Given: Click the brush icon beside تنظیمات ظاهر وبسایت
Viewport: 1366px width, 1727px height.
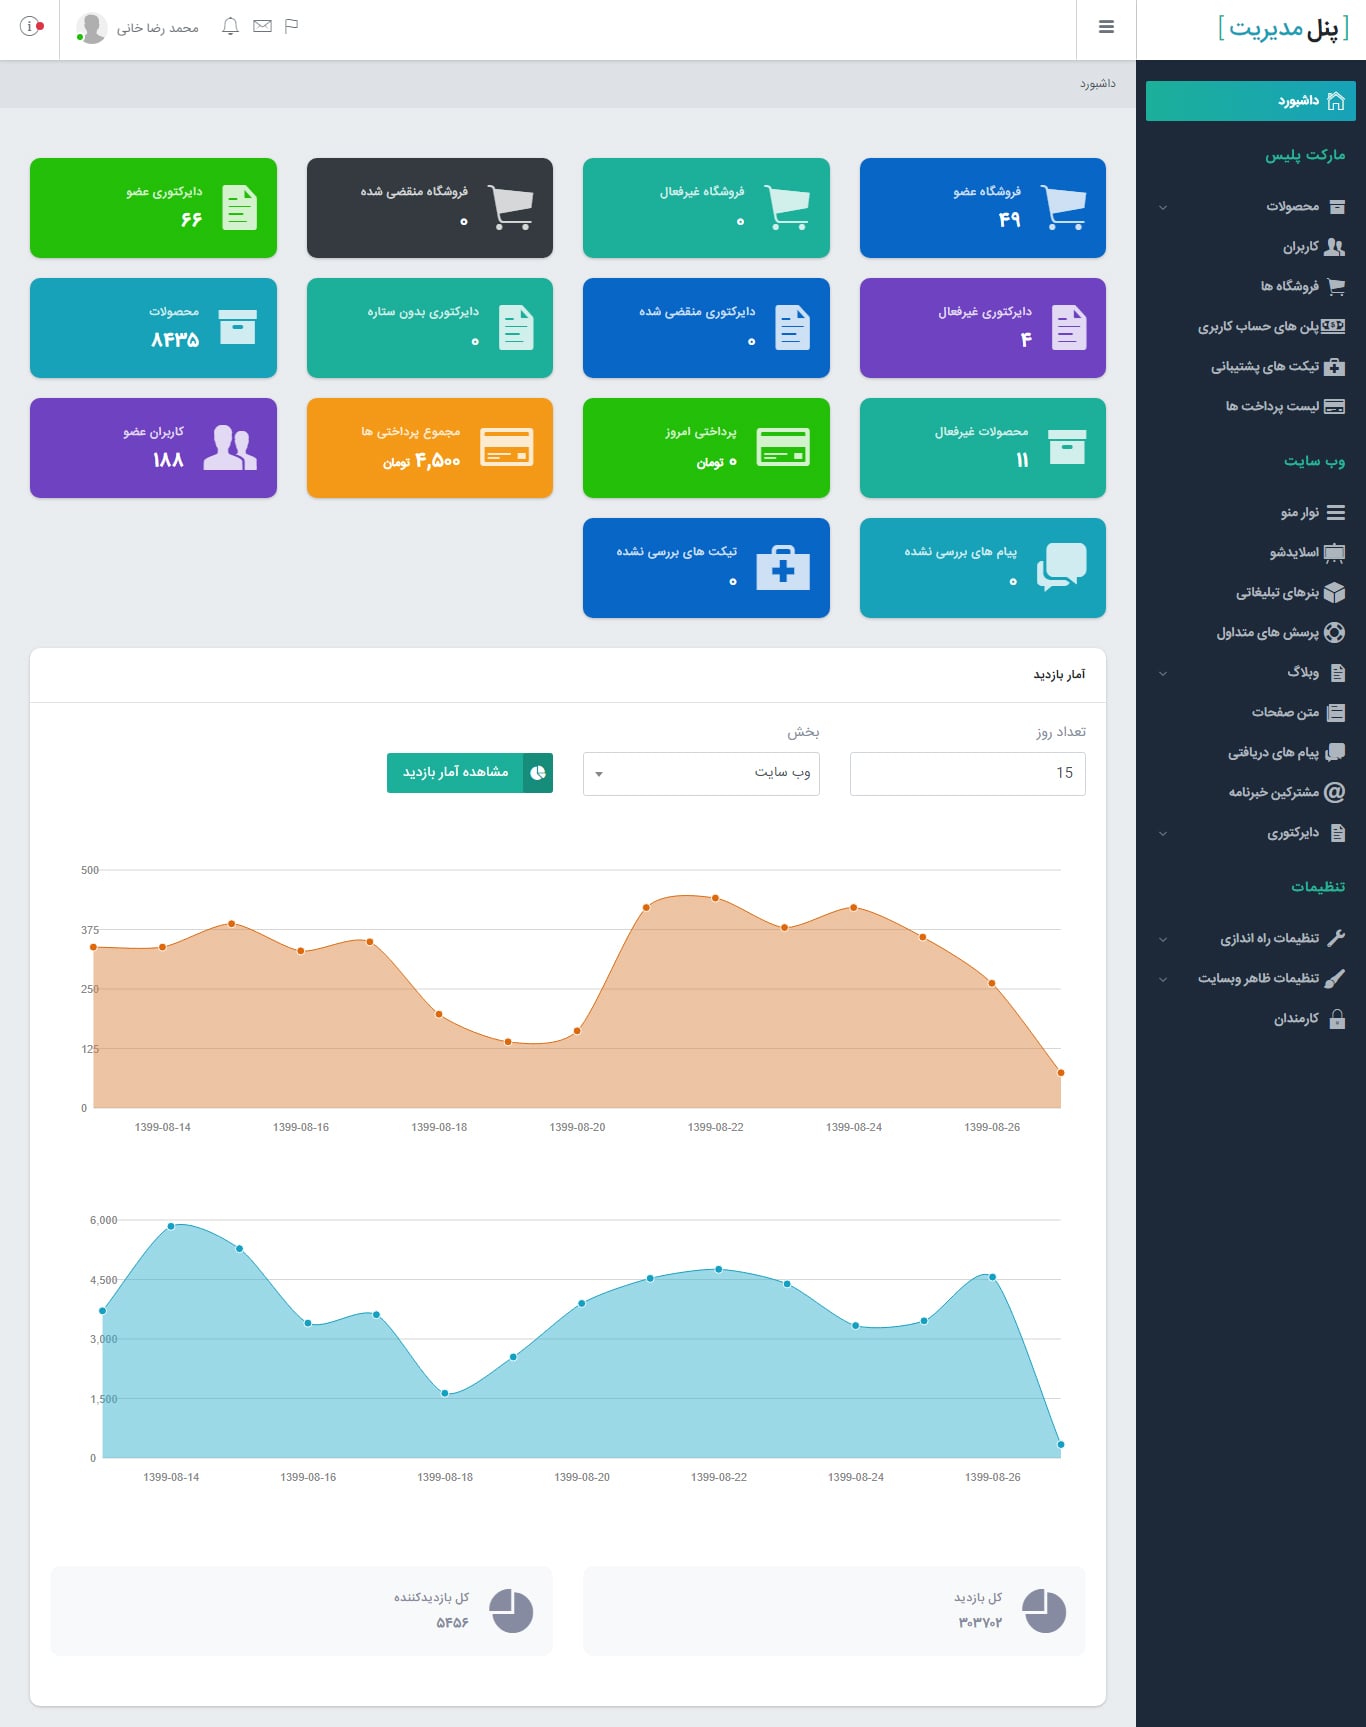Looking at the screenshot, I should coord(1334,979).
